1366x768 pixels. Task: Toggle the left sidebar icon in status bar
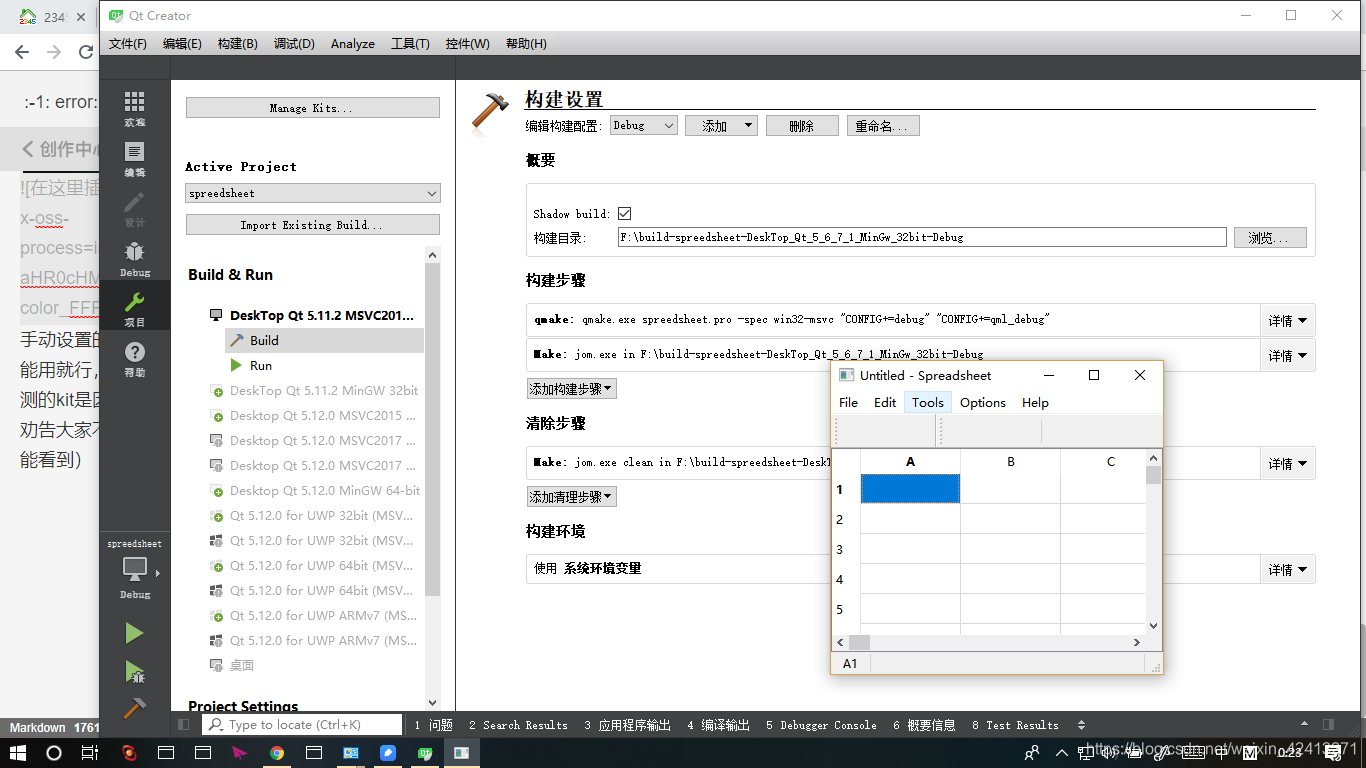[x=183, y=724]
